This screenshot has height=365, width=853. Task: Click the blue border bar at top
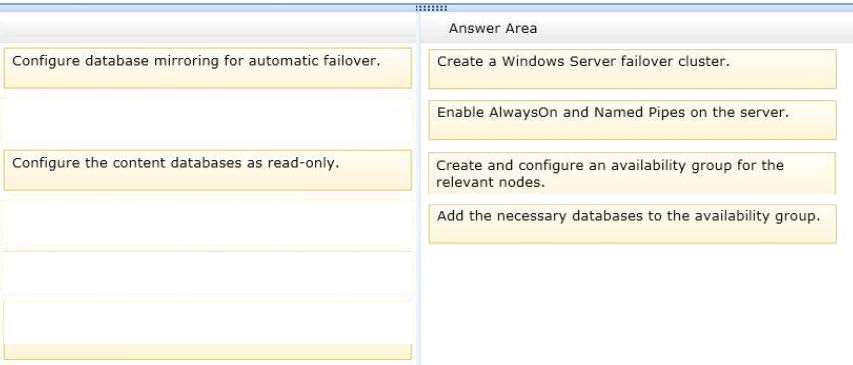(x=426, y=8)
